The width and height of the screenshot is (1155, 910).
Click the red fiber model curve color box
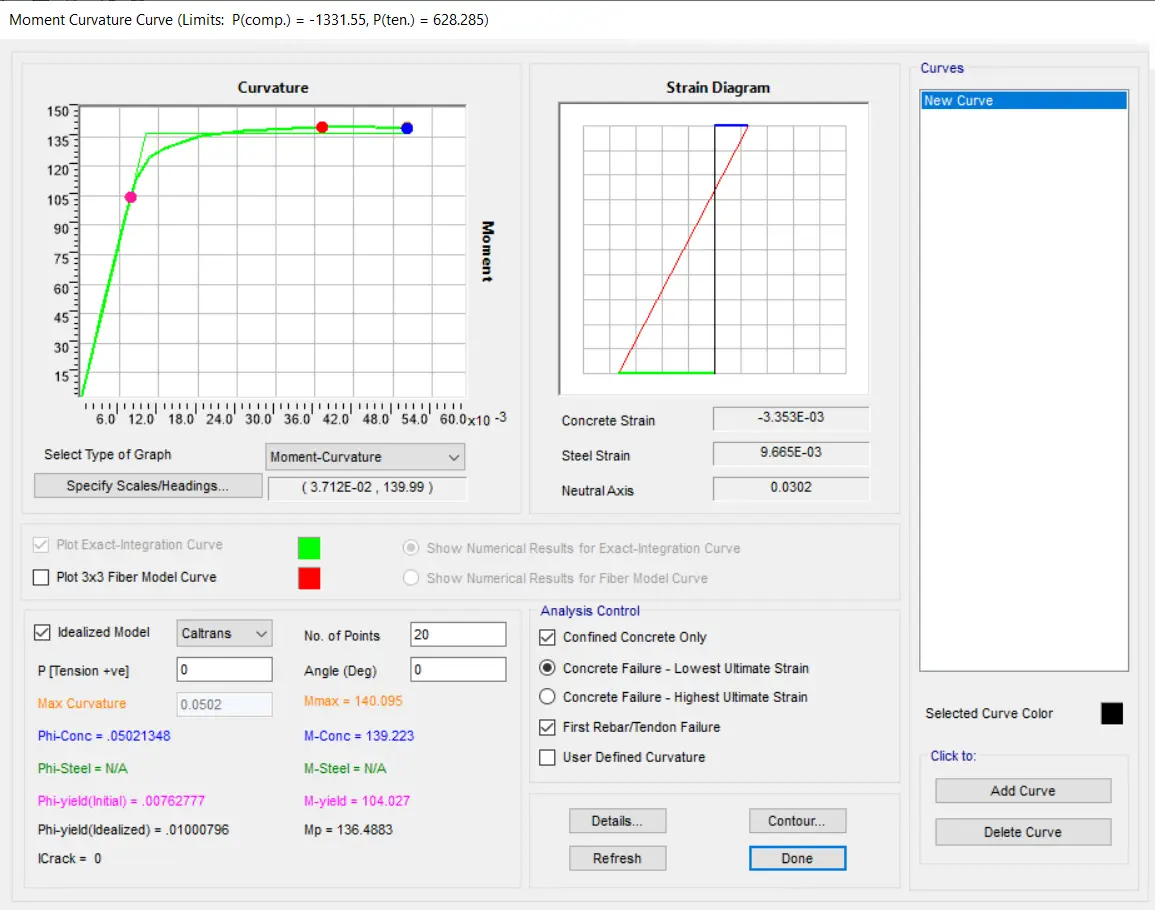309,578
